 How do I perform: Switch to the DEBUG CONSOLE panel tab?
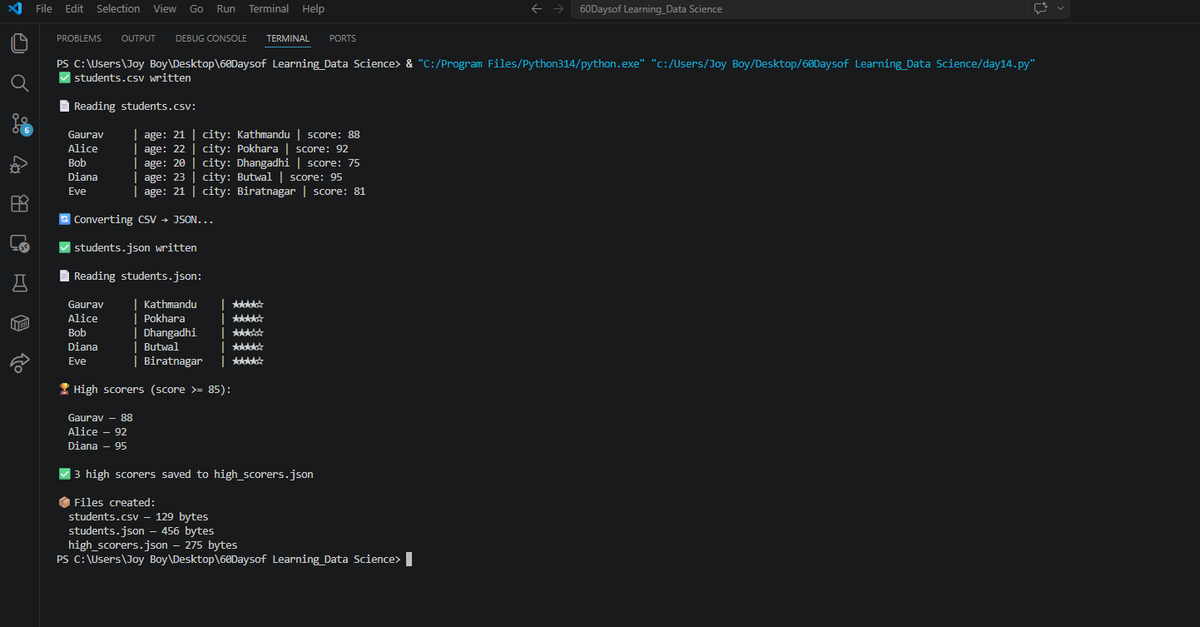click(x=211, y=38)
